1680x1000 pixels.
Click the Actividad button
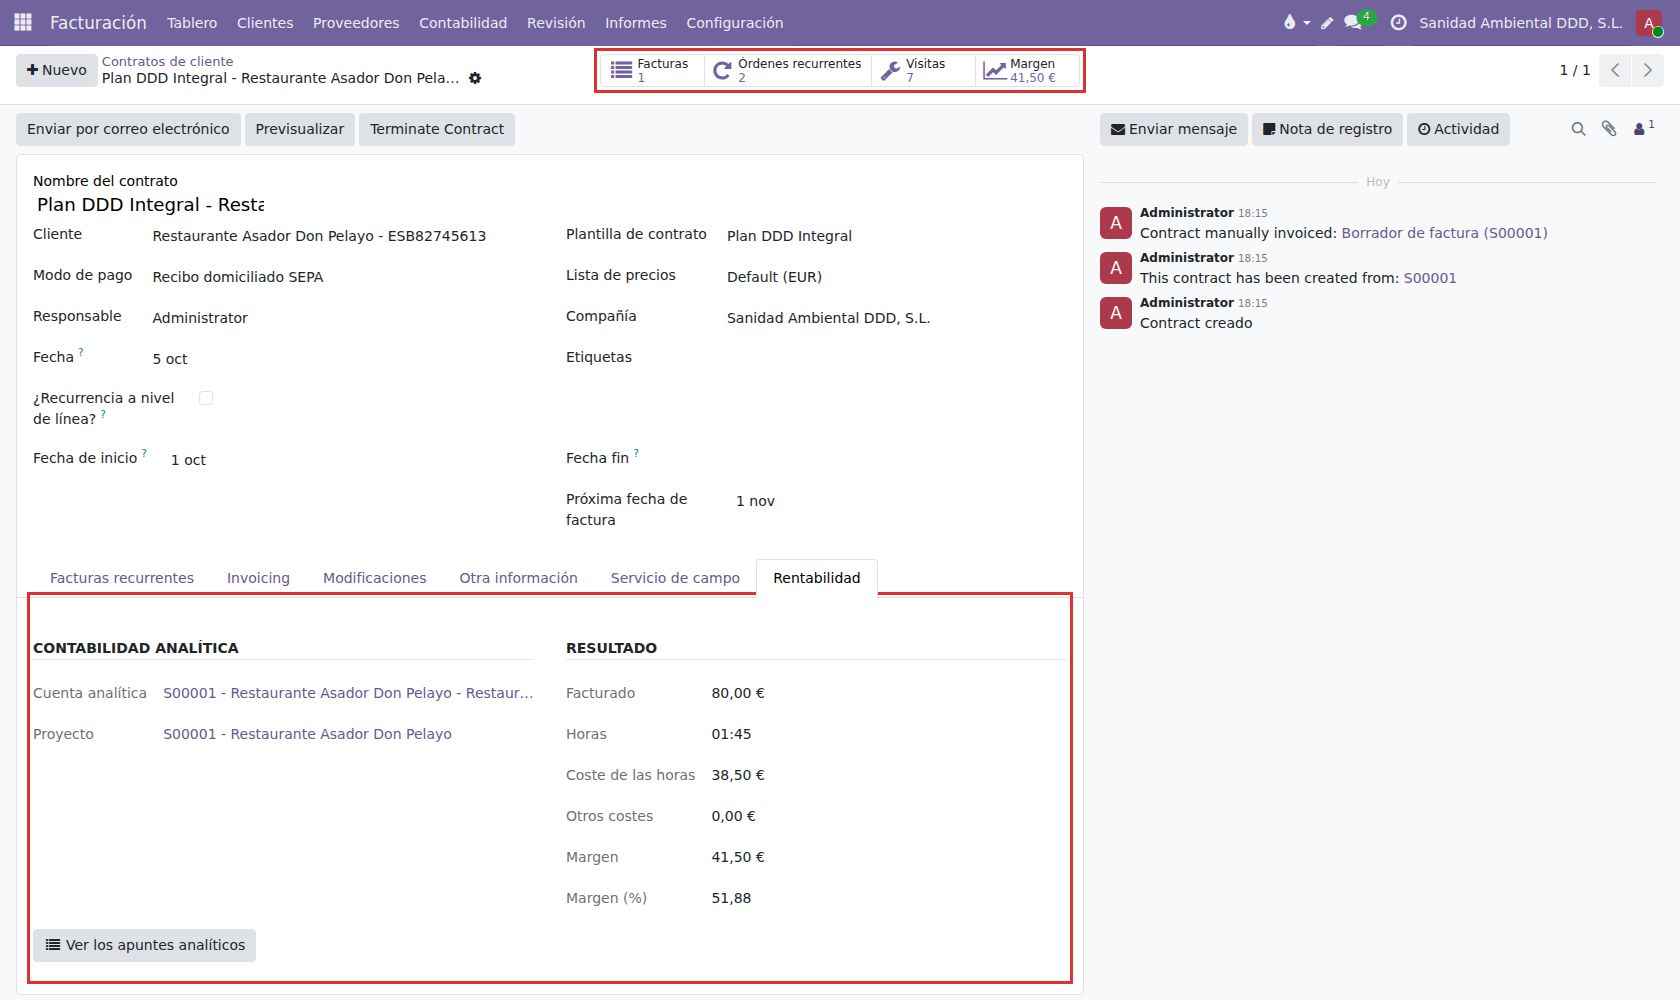tap(1458, 129)
